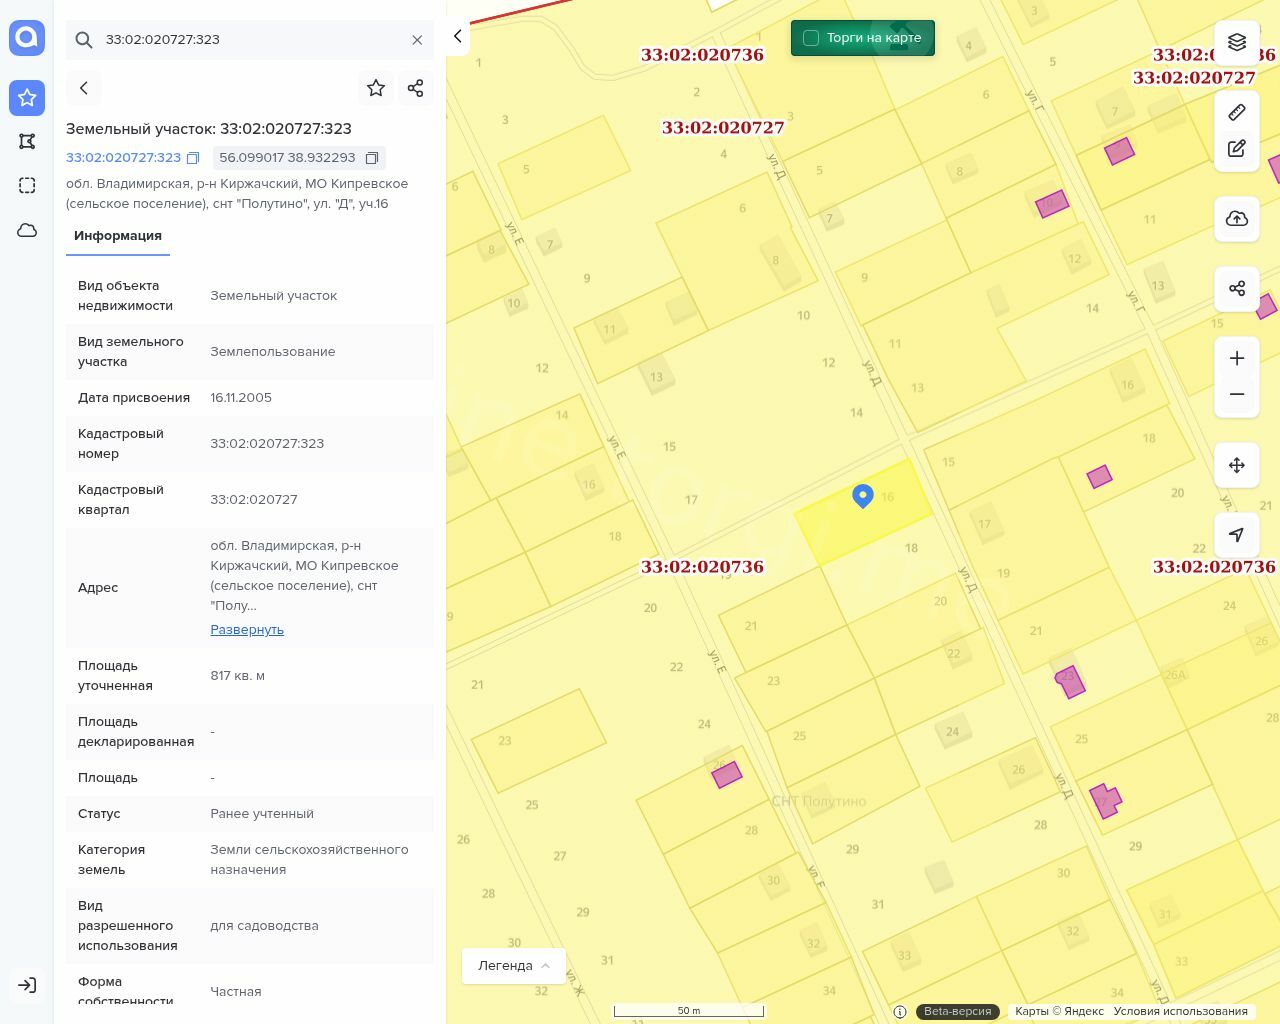Zoom in the map with plus
Image resolution: width=1280 pixels, height=1024 pixels.
pyautogui.click(x=1237, y=359)
